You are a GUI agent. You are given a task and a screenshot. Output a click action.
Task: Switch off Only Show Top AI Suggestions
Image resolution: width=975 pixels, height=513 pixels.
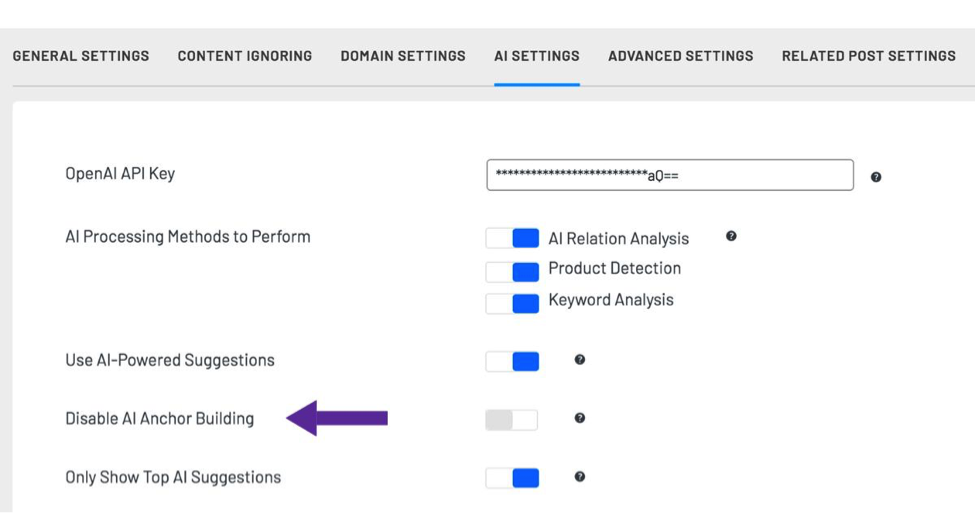tap(512, 478)
